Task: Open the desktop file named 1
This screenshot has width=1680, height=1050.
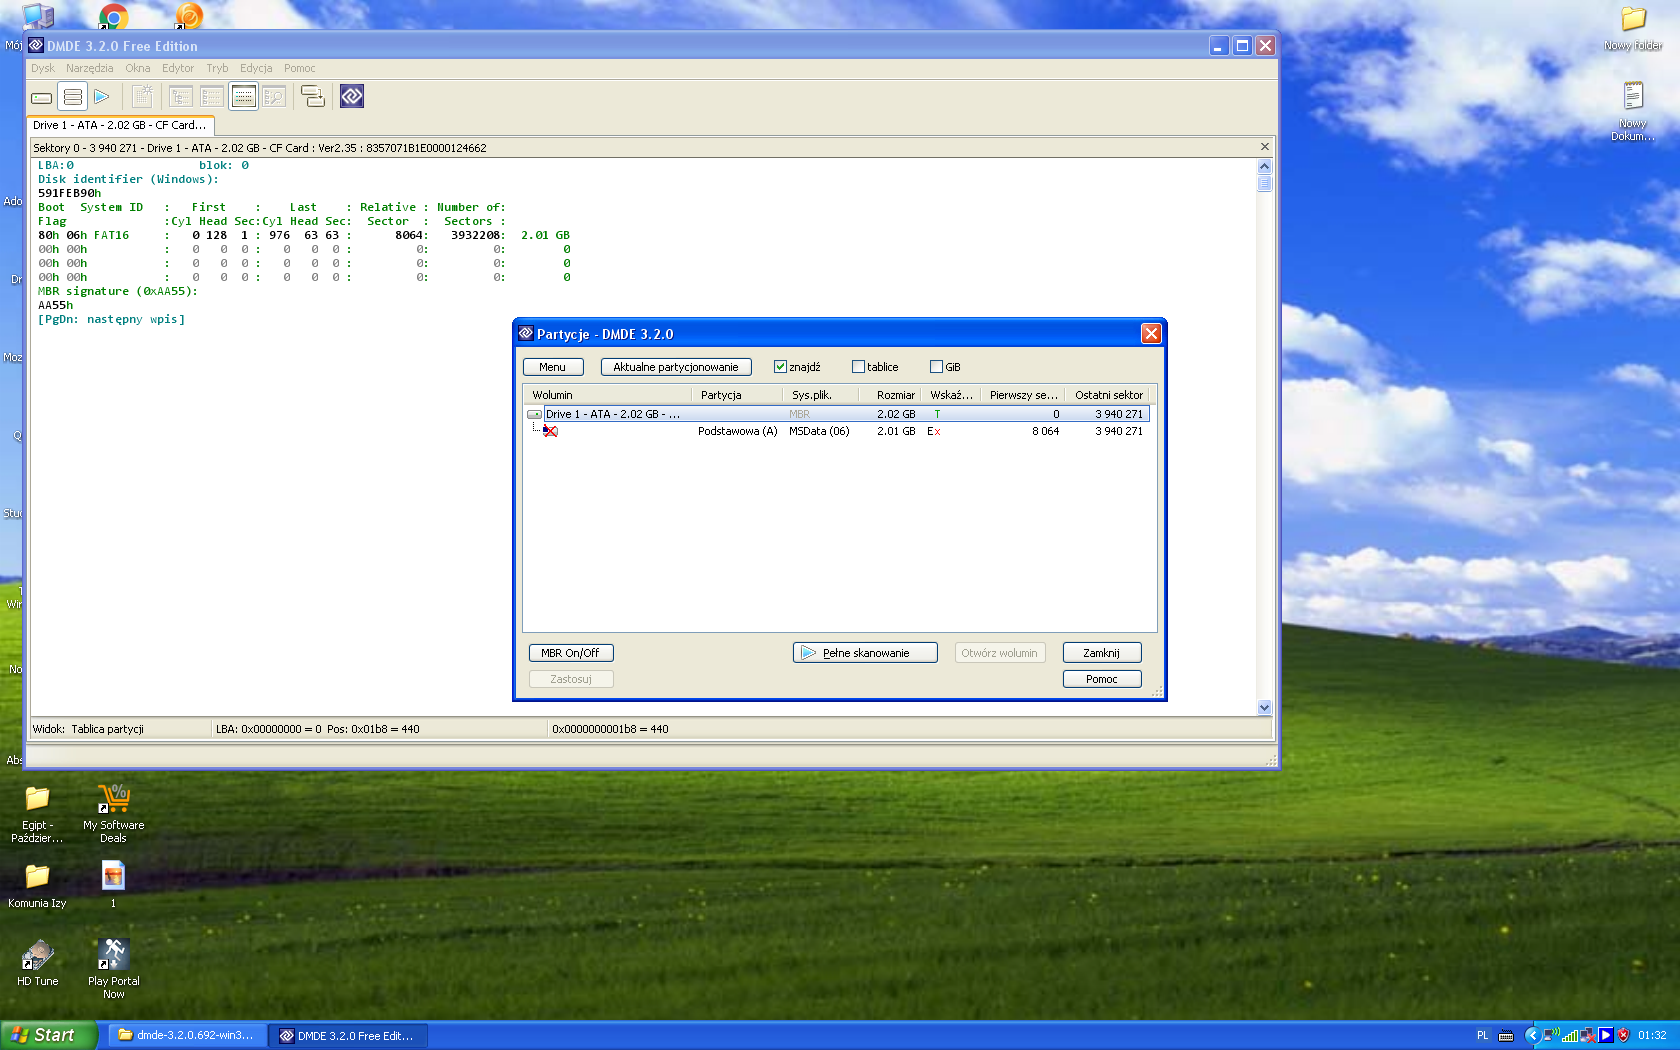Action: click(x=113, y=886)
